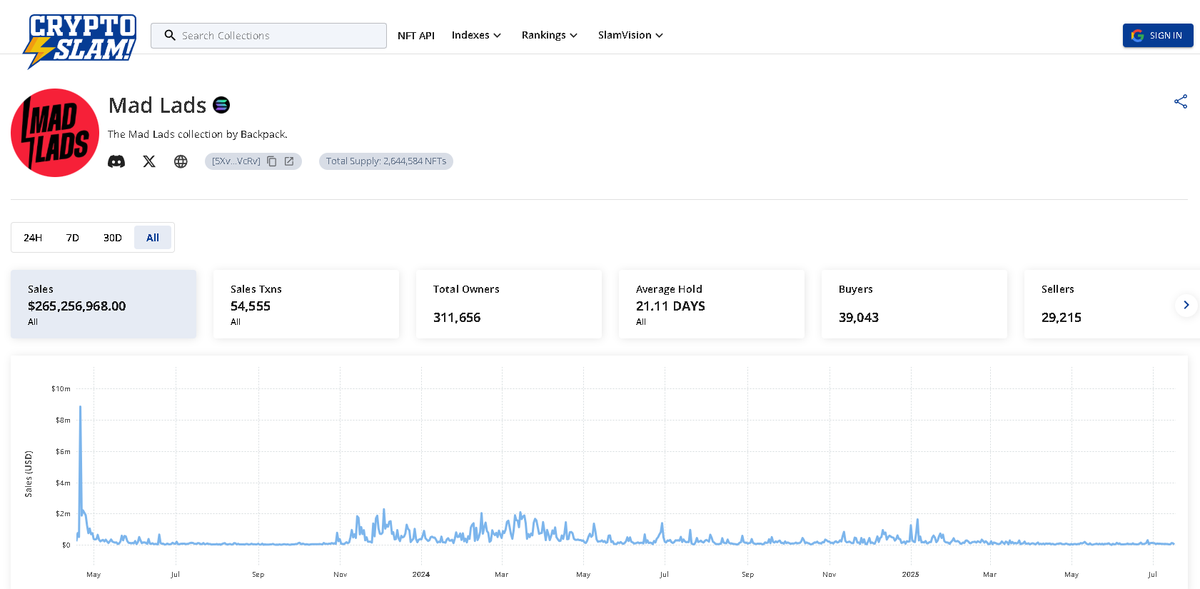Open the Mad Lads X (Twitter) icon
The width and height of the screenshot is (1200, 589).
pyautogui.click(x=149, y=161)
